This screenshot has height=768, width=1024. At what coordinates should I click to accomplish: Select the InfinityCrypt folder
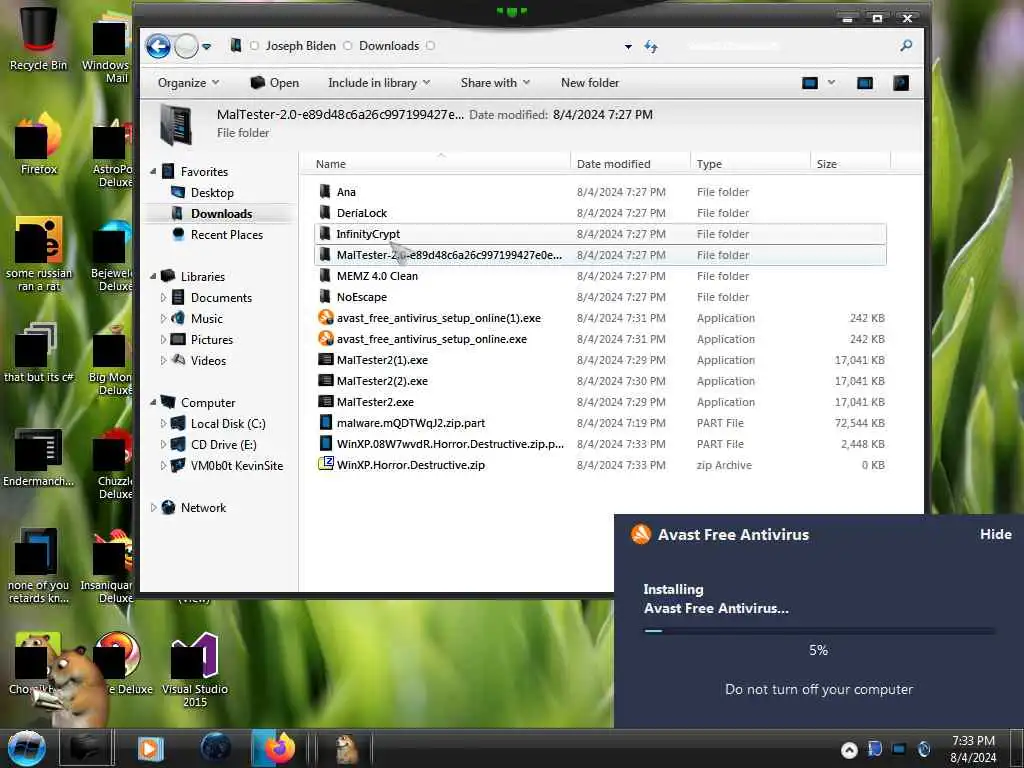[368, 234]
